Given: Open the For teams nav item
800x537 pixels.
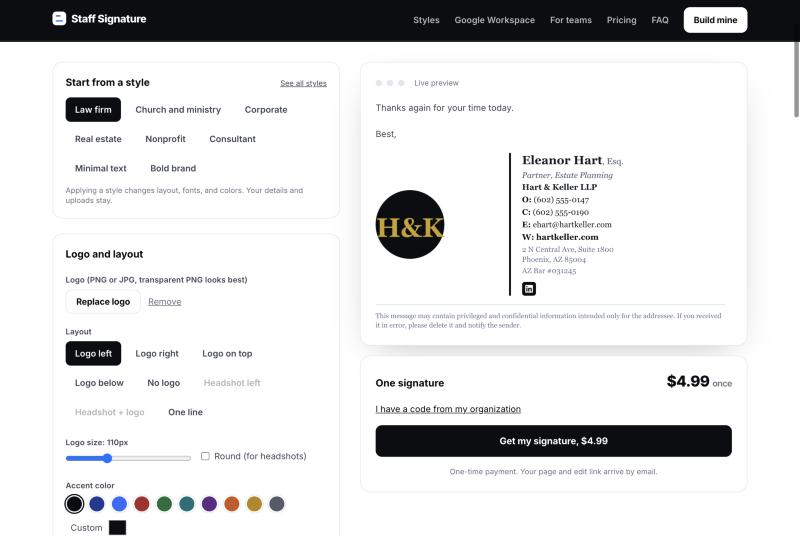Looking at the screenshot, I should coord(570,20).
